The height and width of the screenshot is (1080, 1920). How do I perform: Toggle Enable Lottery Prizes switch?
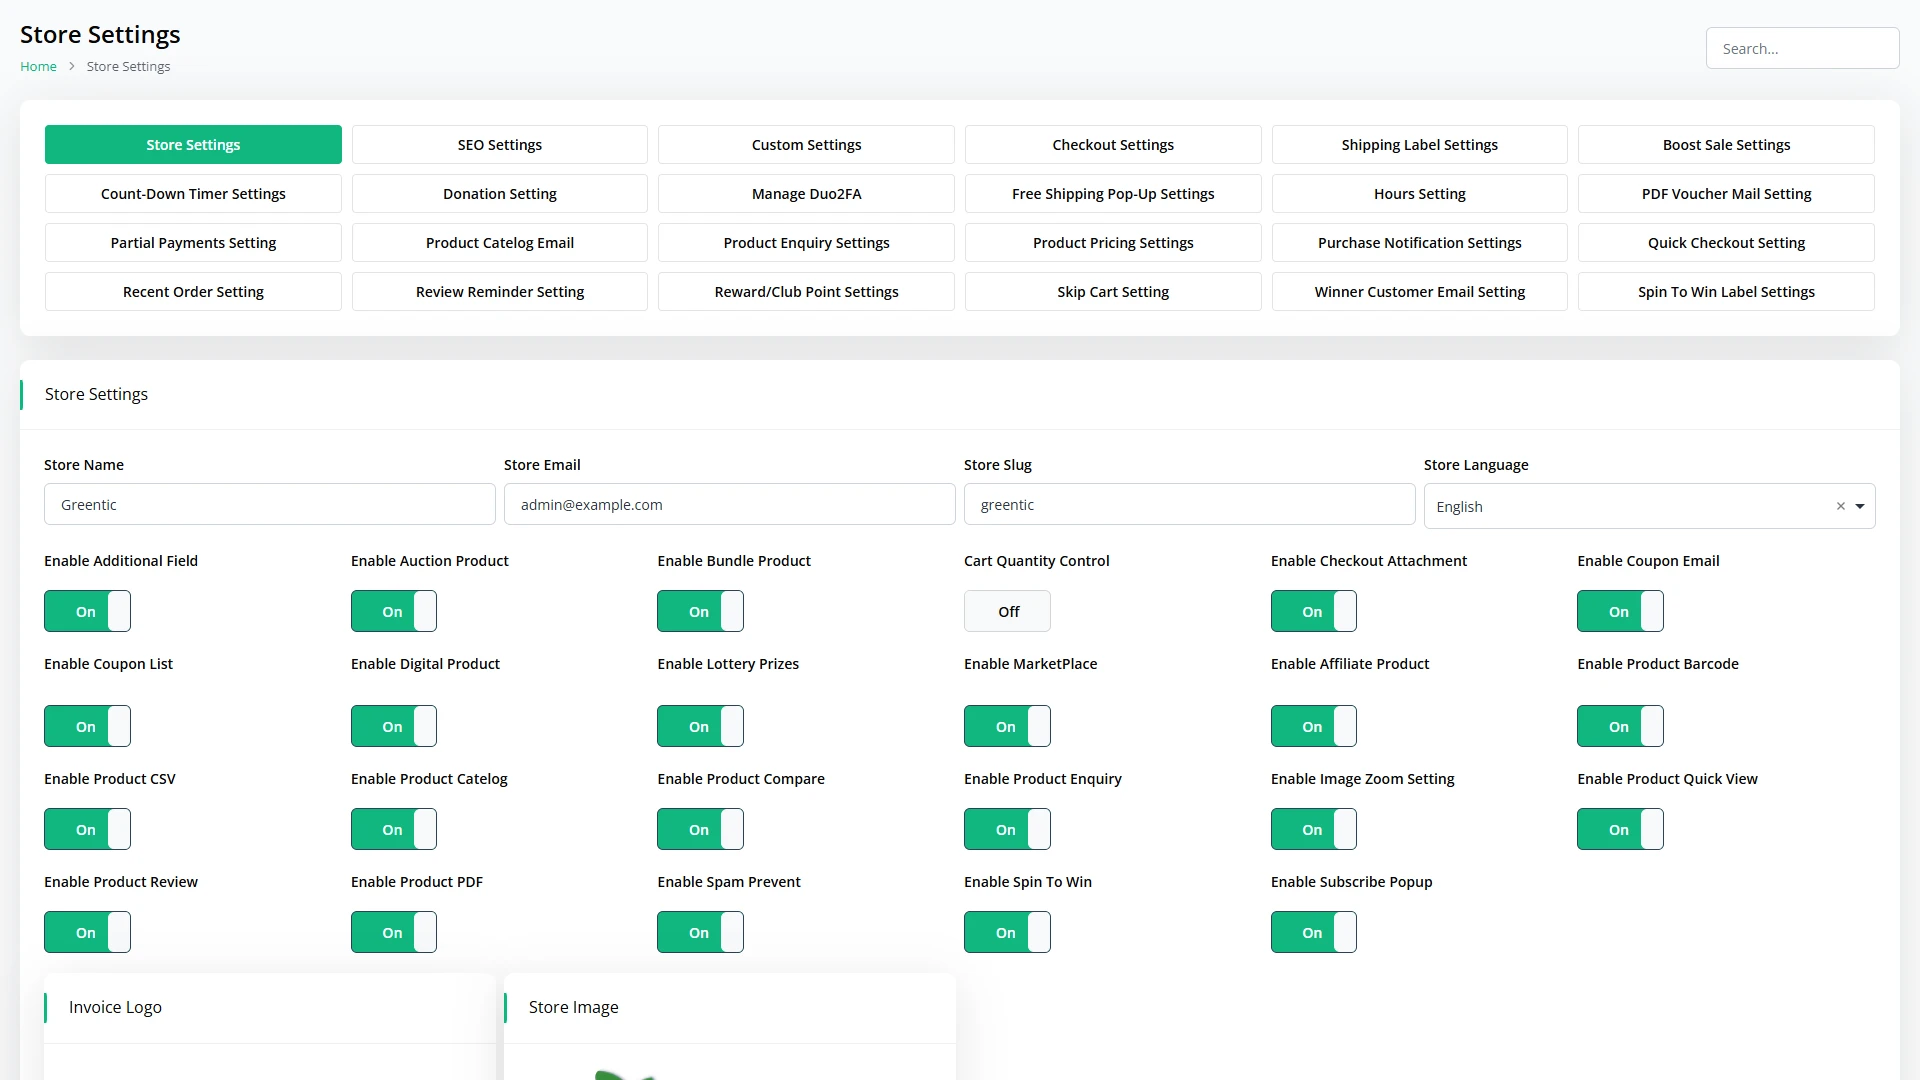click(700, 726)
